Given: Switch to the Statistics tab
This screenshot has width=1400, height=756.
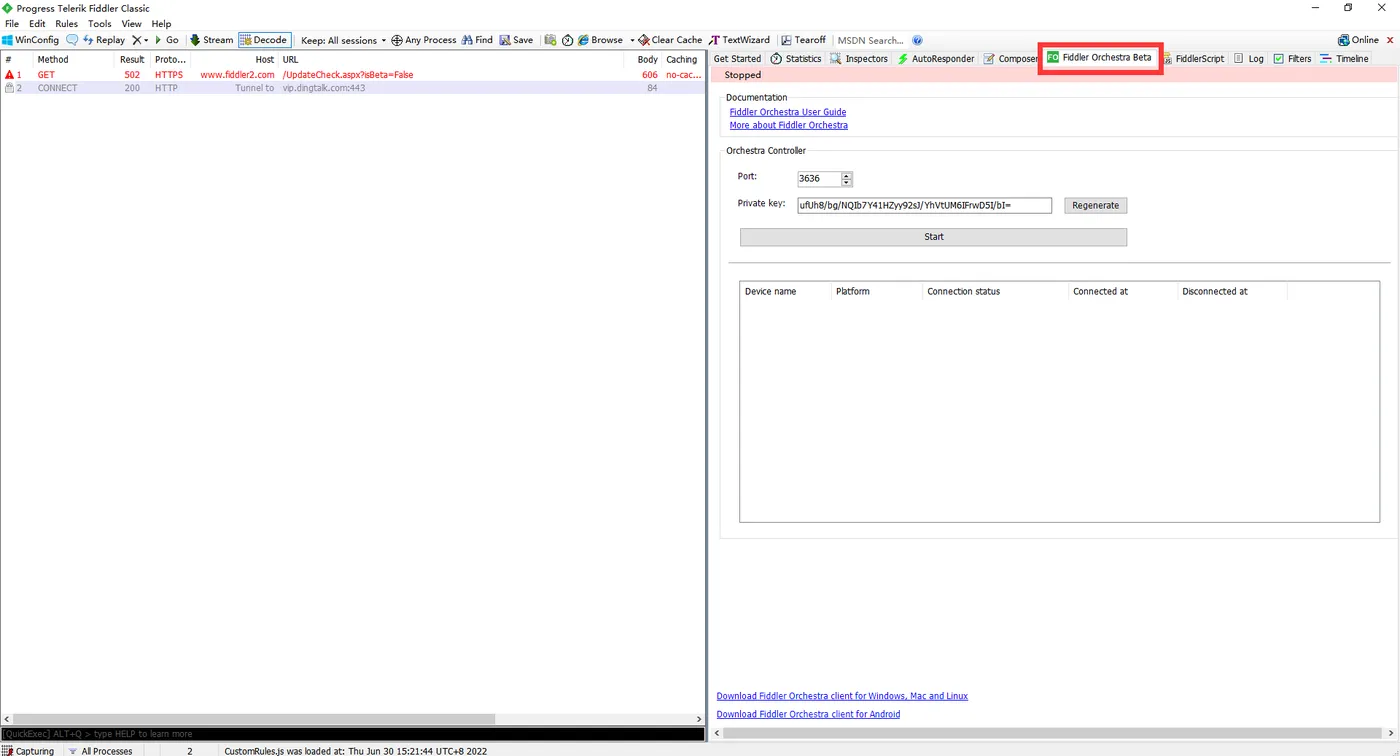Looking at the screenshot, I should tap(796, 59).
